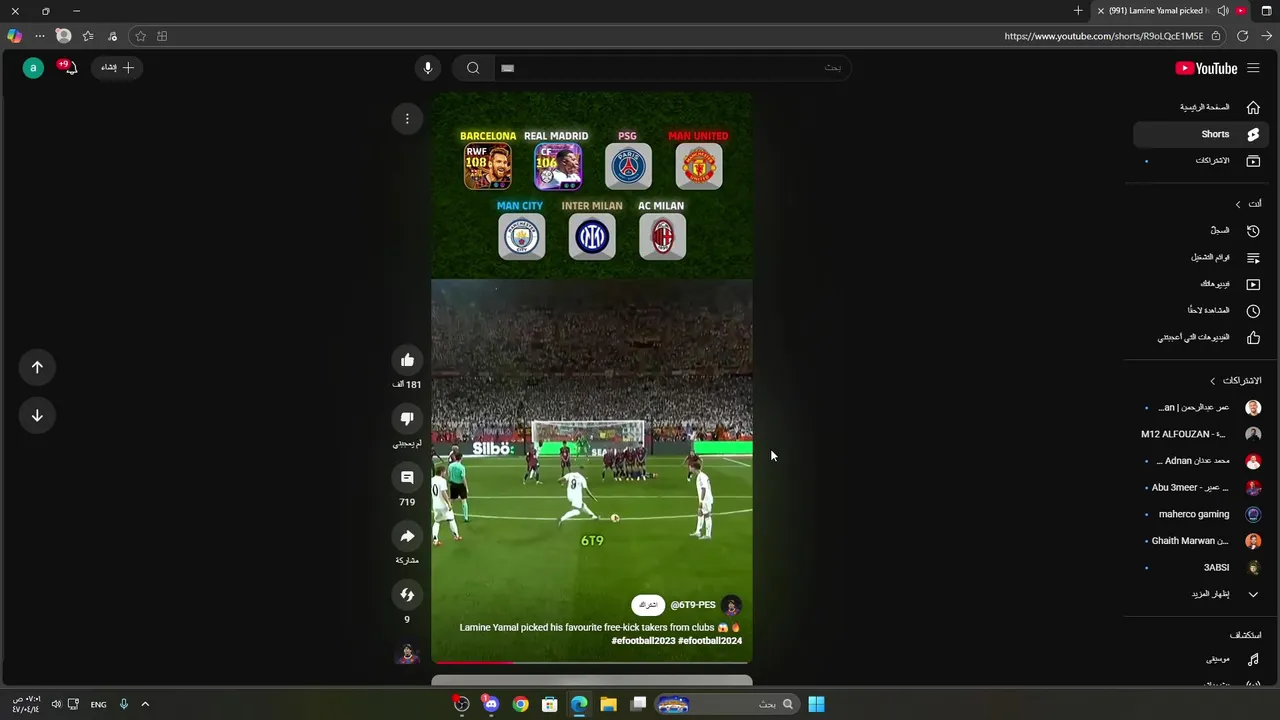Click into the YouTube search field
1280x720 pixels.
(x=672, y=68)
